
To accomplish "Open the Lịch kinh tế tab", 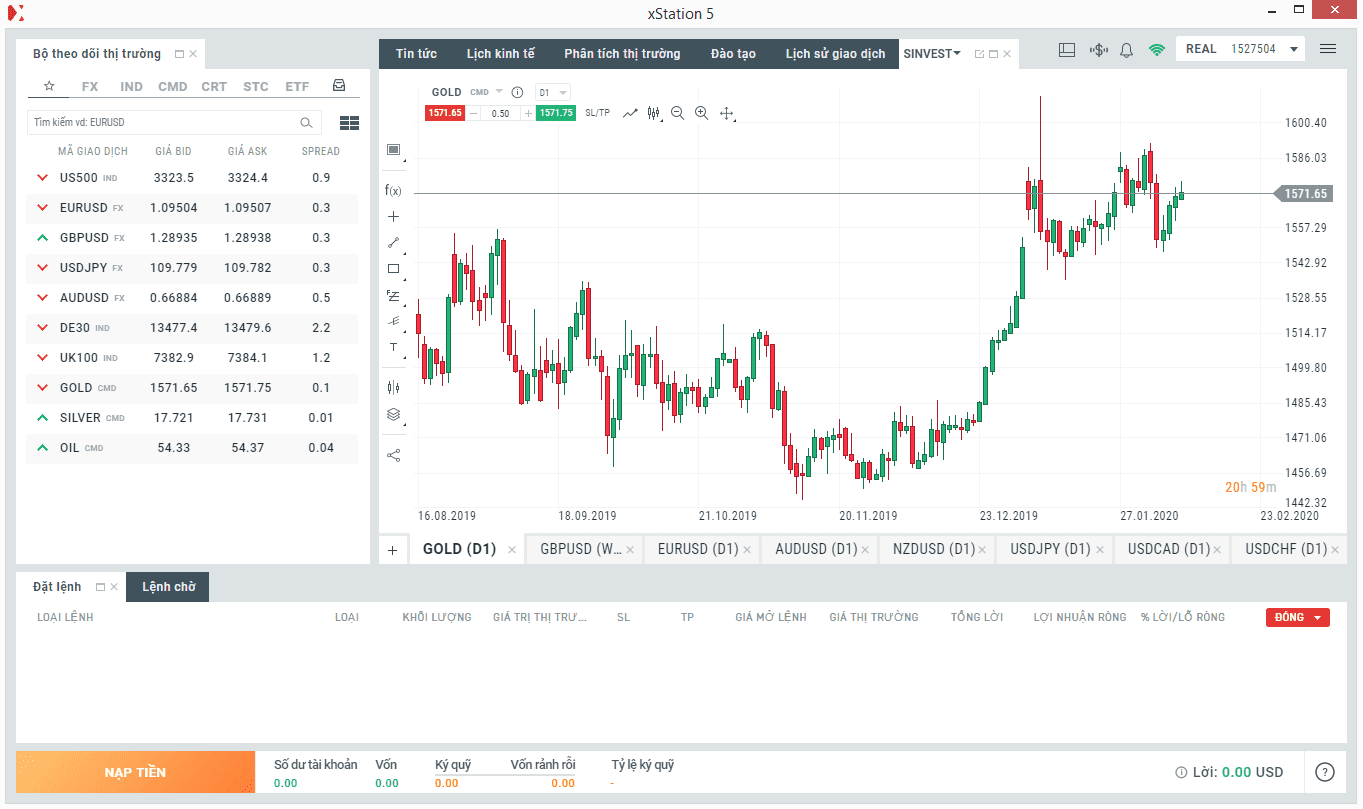I will tap(500, 54).
